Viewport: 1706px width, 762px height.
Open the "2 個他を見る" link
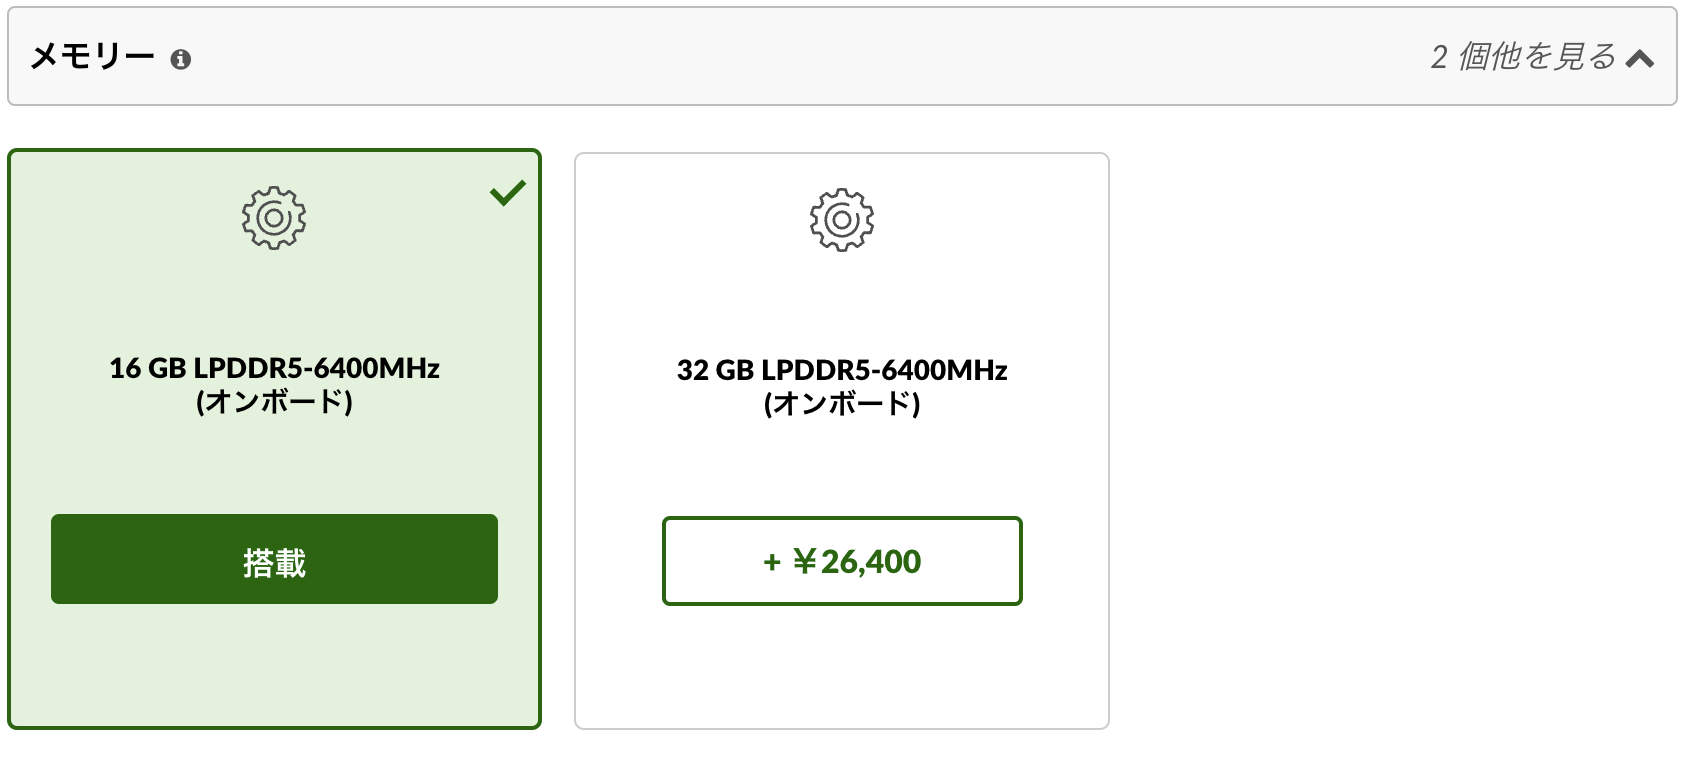(1523, 57)
